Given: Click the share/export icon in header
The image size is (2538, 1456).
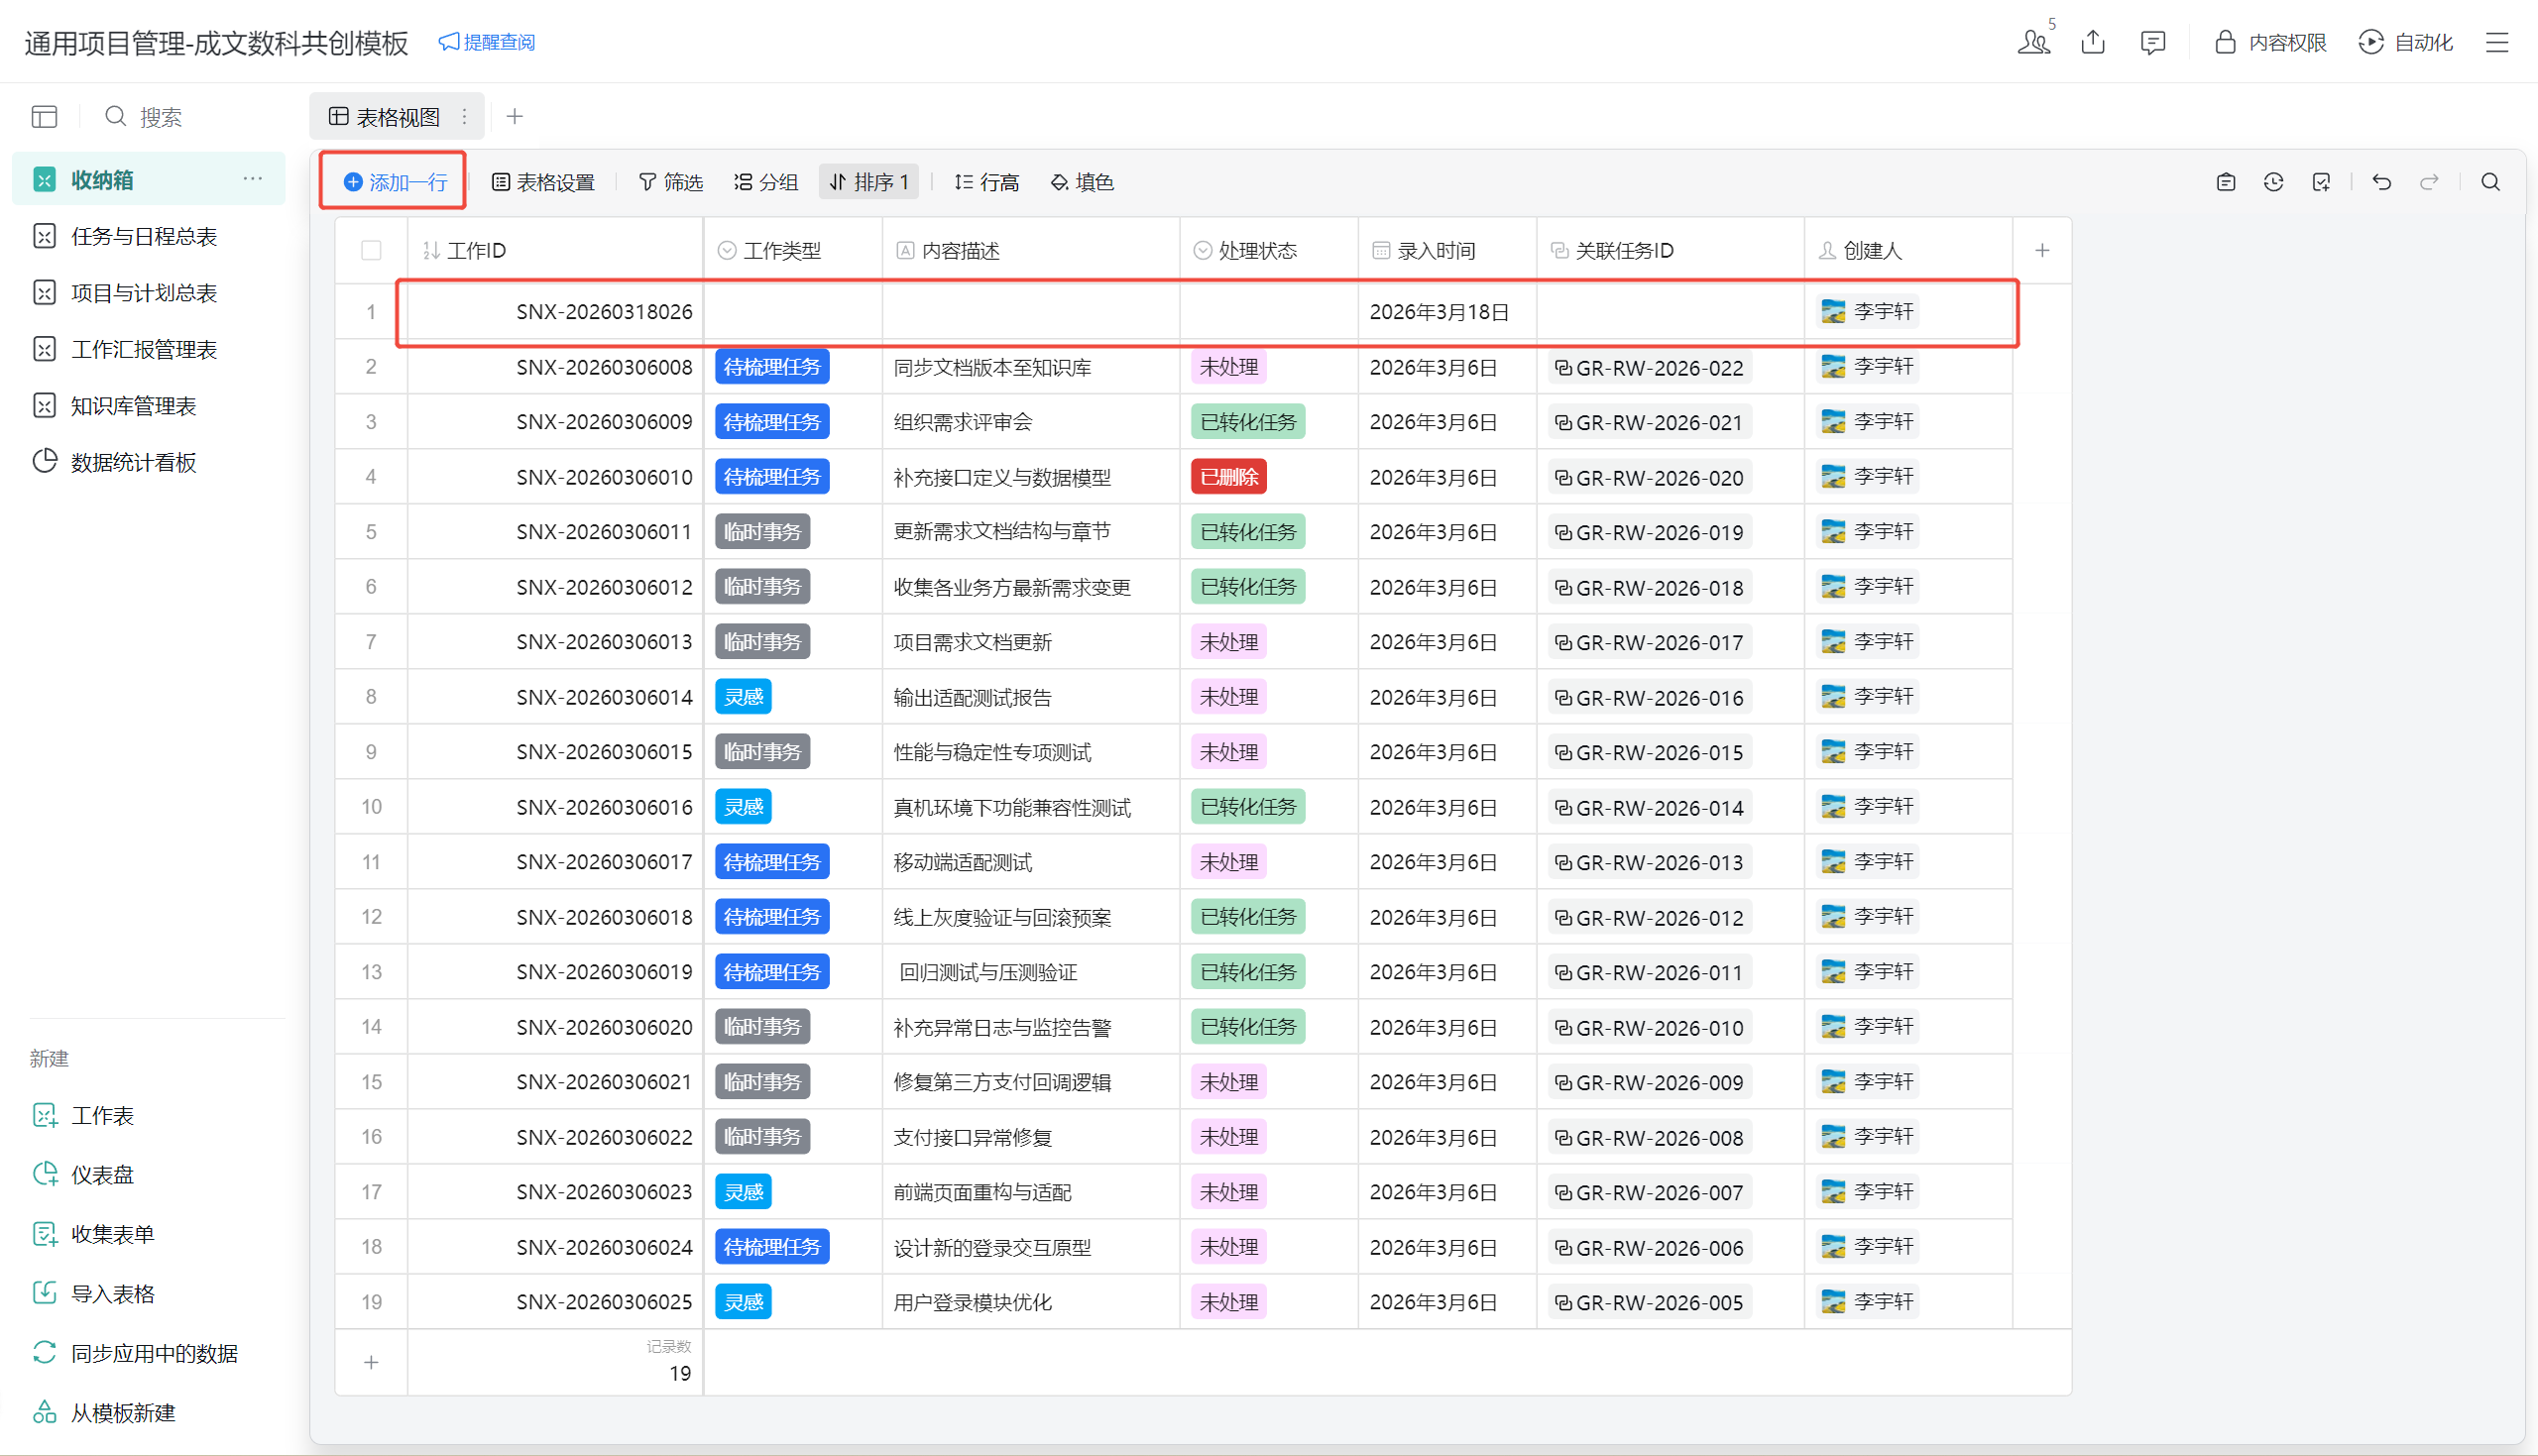Looking at the screenshot, I should [2093, 42].
